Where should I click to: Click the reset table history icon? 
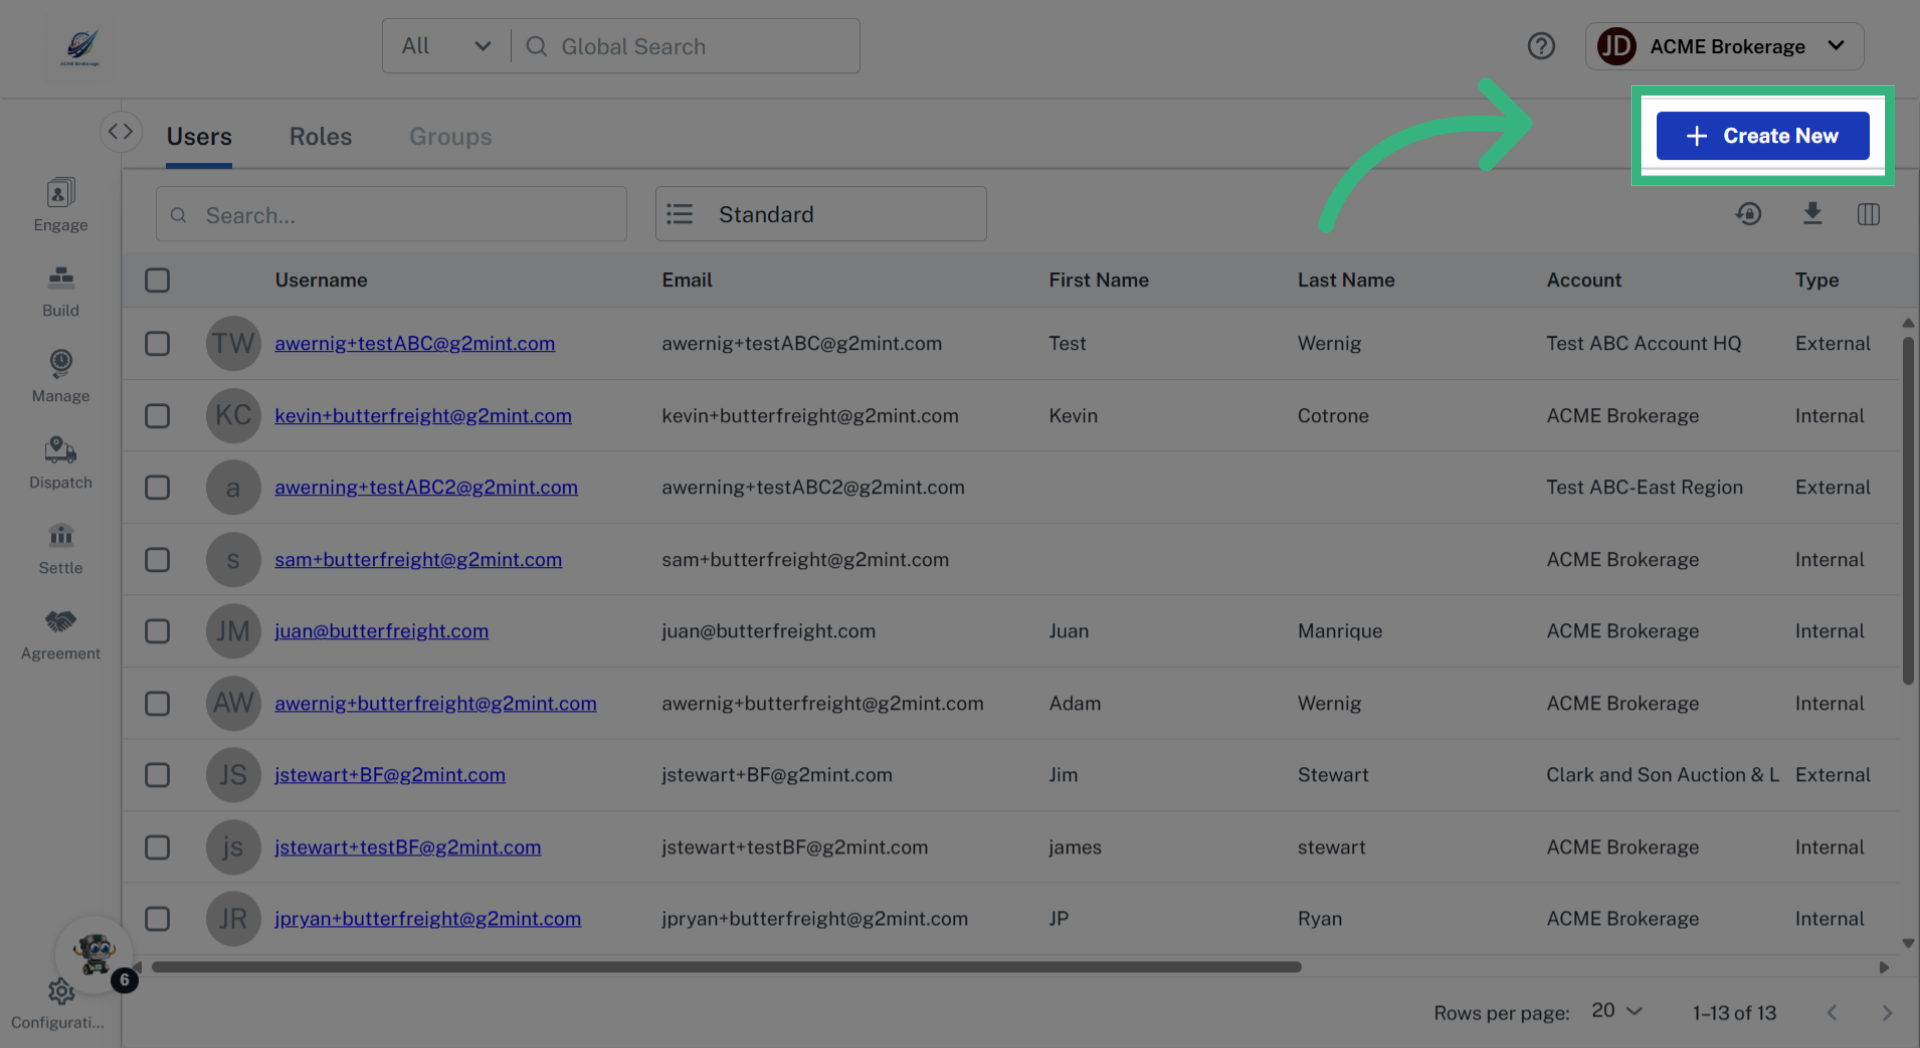(1748, 214)
